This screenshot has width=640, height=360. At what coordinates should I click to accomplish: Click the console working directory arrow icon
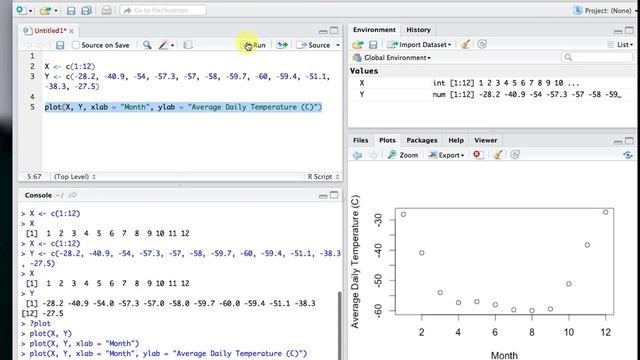[73, 196]
